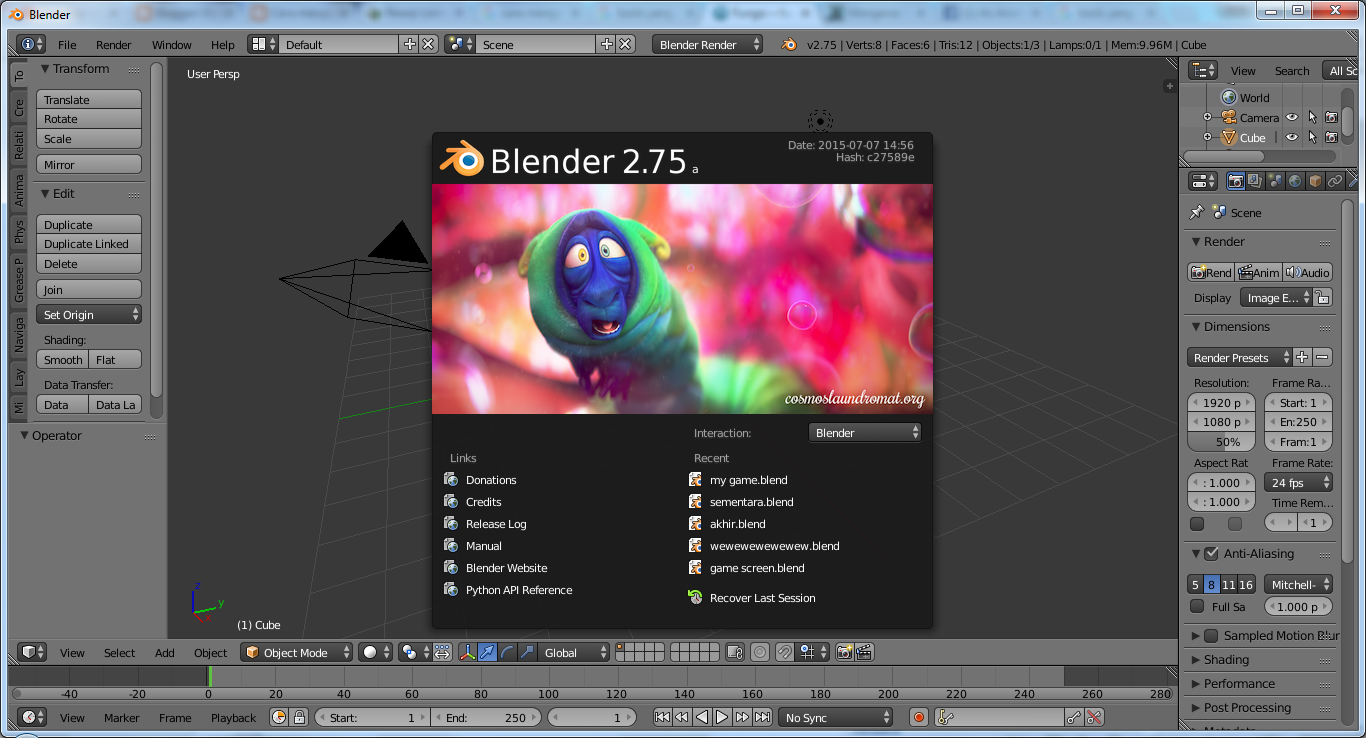Adjust the 50% resolution percentage slider
Viewport: 1366px width, 738px height.
[x=1220, y=441]
